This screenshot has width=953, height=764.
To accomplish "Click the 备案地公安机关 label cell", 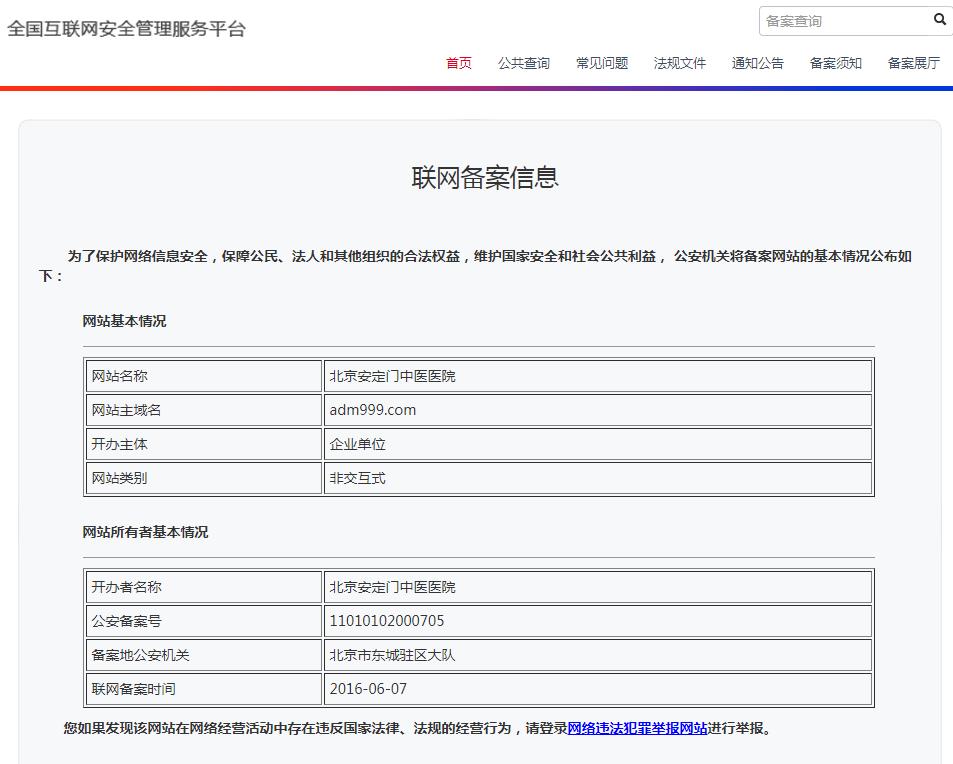I will click(204, 655).
